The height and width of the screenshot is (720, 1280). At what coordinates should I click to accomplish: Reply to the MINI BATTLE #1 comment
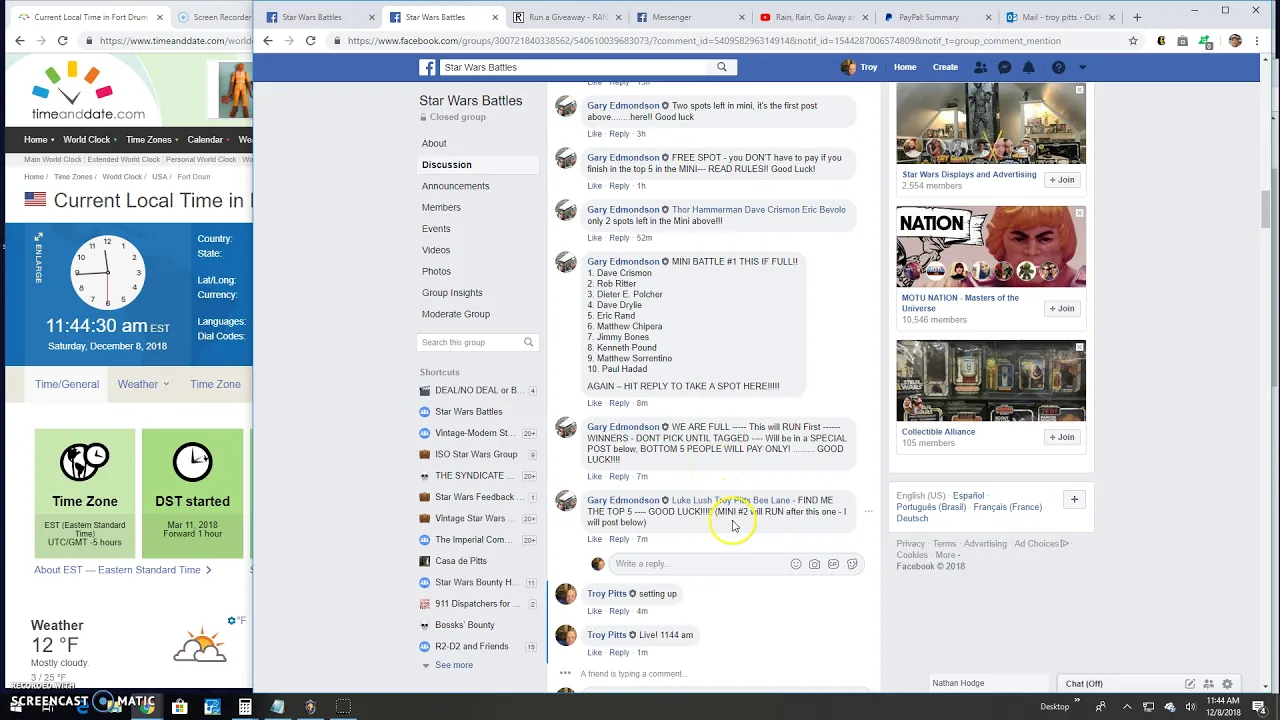coord(620,403)
